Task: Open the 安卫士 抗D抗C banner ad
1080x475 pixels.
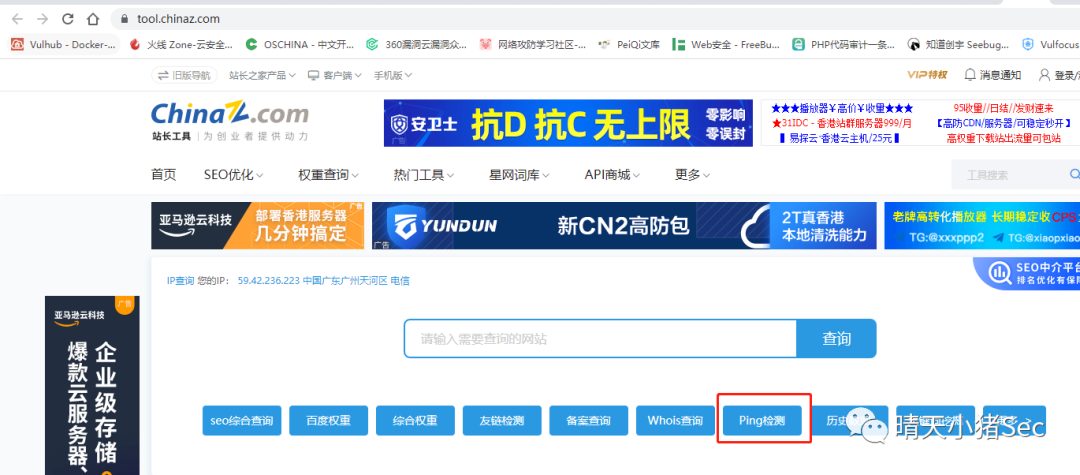Action: (x=568, y=123)
